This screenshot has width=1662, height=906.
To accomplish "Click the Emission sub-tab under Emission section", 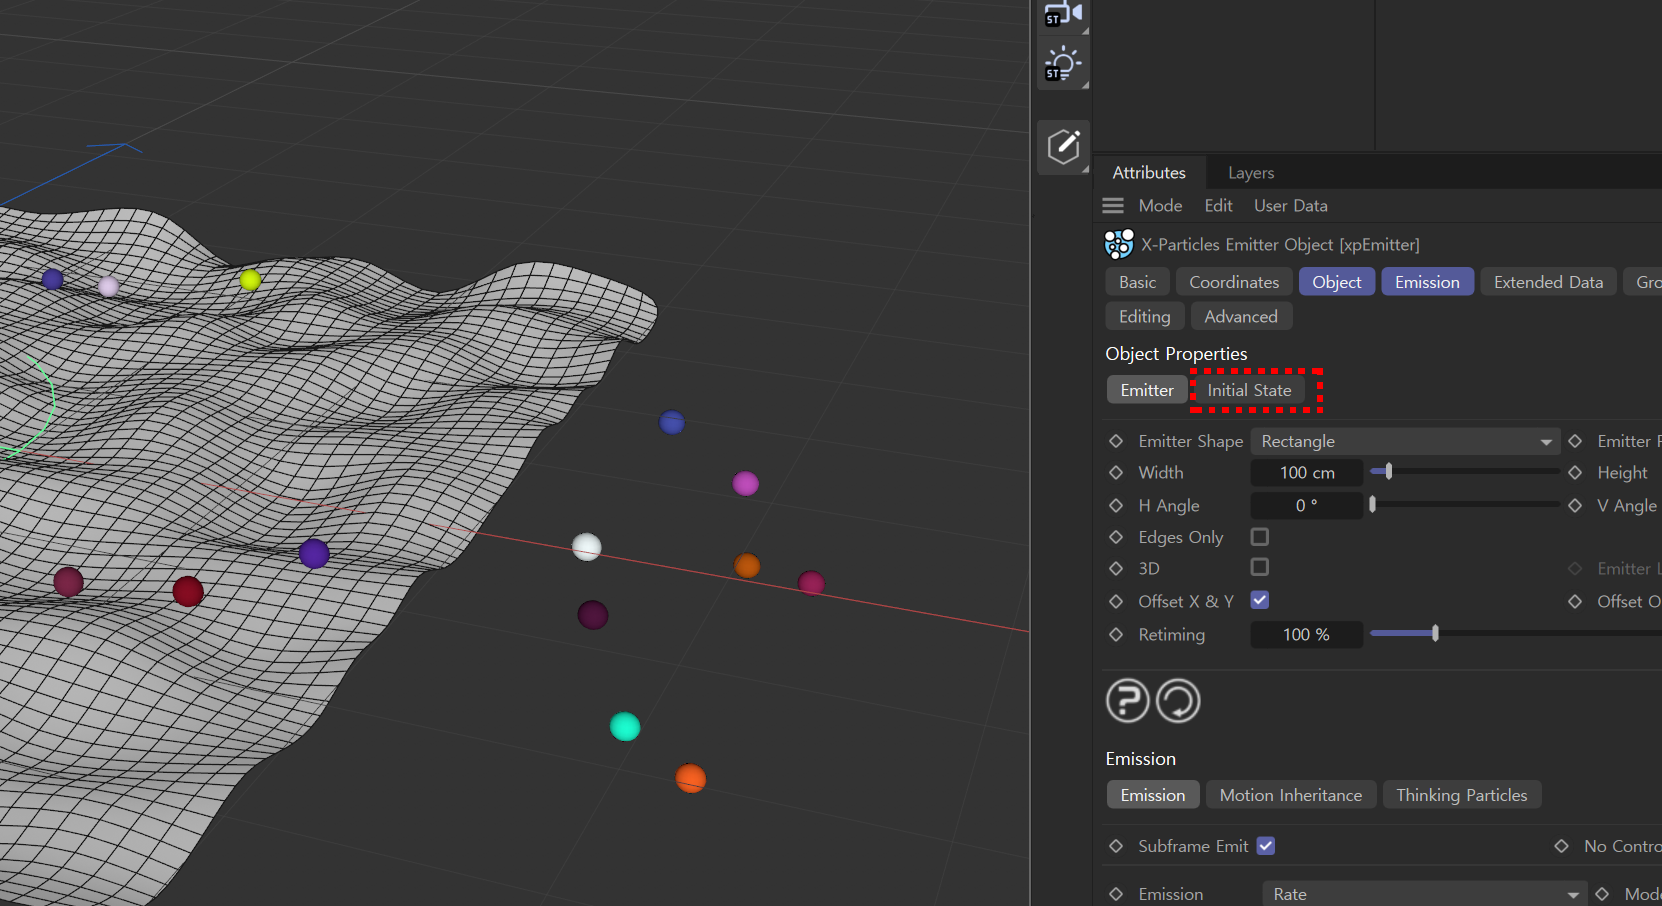I will pos(1153,795).
